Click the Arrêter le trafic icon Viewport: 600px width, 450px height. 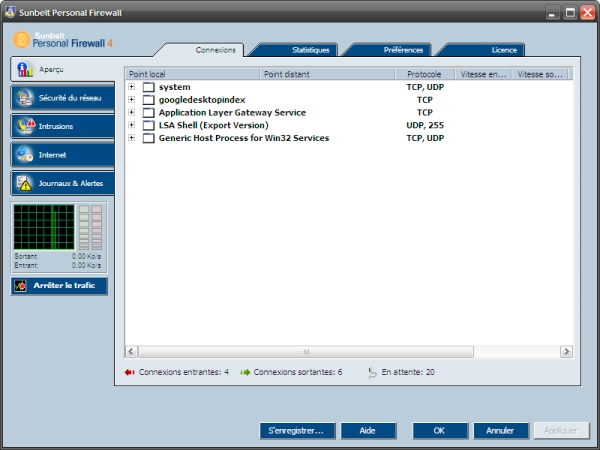(x=21, y=286)
